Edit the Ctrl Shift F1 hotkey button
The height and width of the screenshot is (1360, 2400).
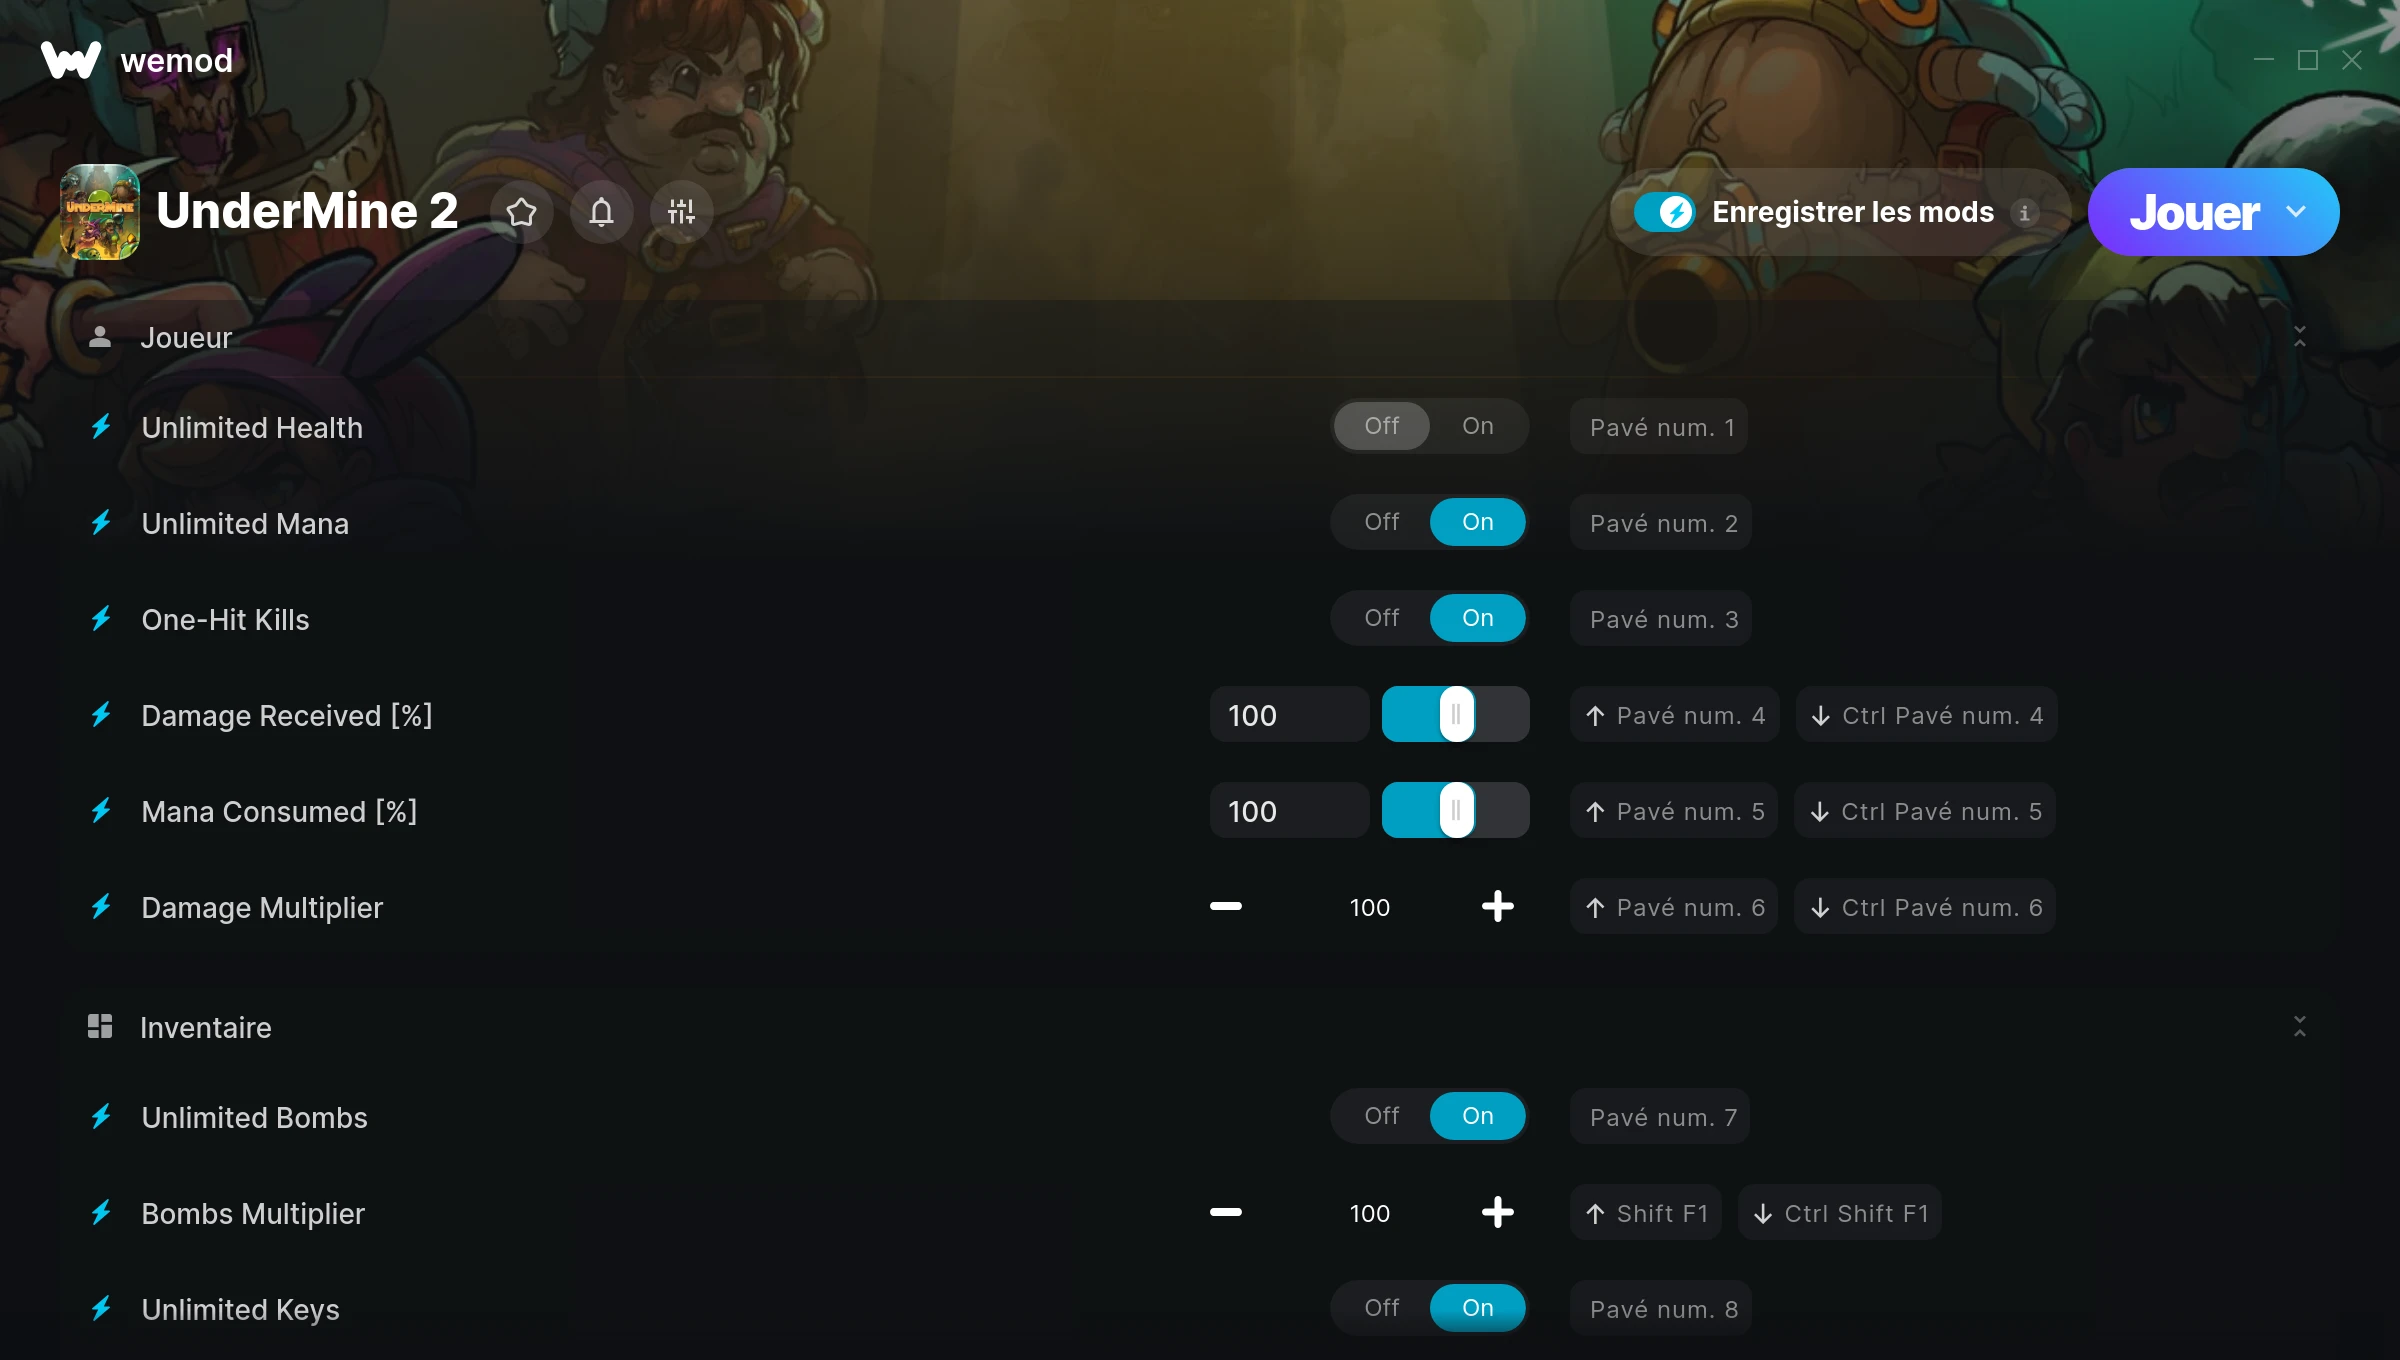pyautogui.click(x=1840, y=1213)
